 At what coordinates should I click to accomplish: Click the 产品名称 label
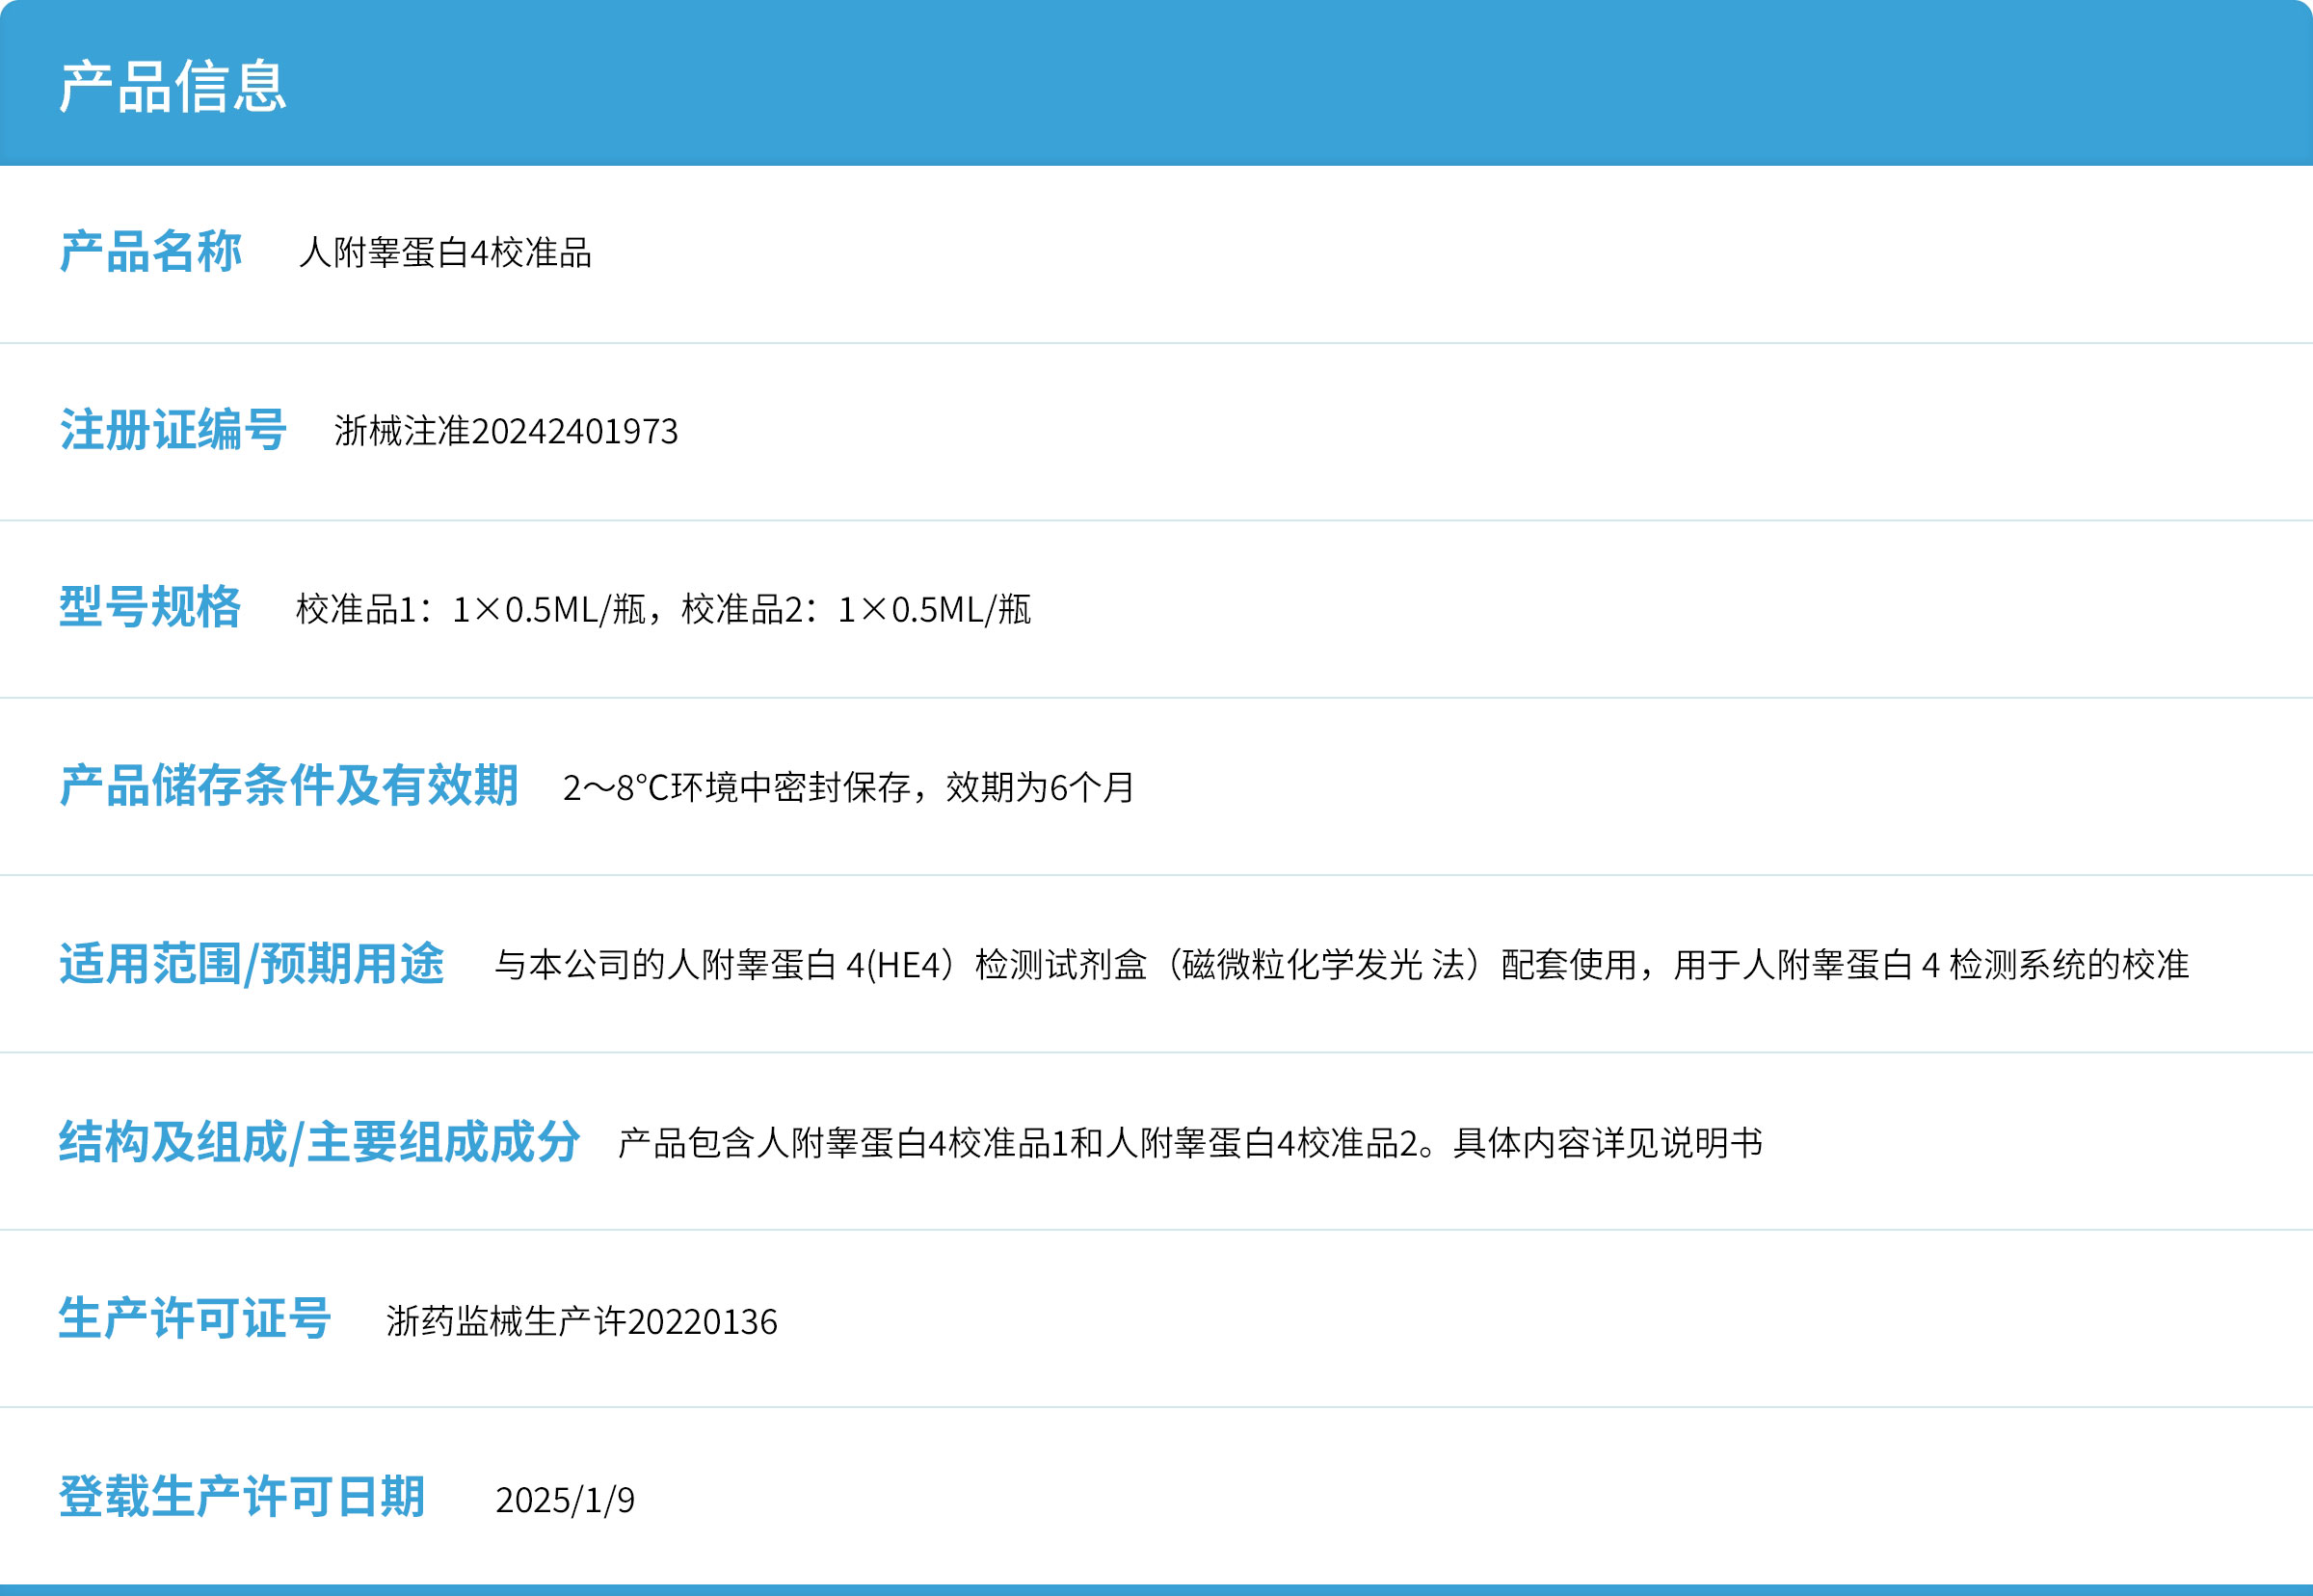(x=150, y=252)
